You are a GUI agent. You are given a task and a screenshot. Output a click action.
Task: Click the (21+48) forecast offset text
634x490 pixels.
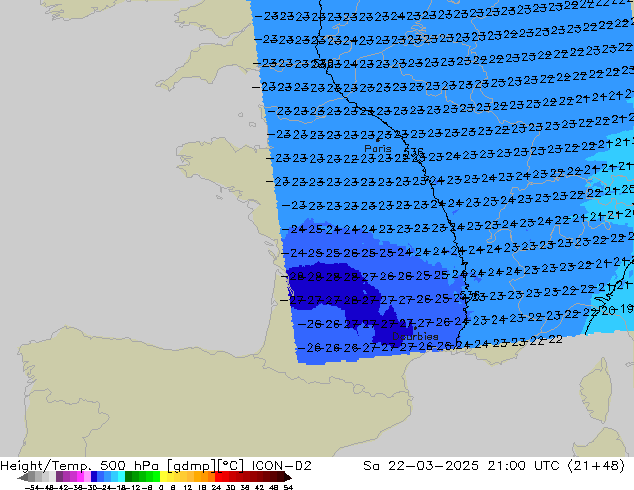click(x=596, y=466)
